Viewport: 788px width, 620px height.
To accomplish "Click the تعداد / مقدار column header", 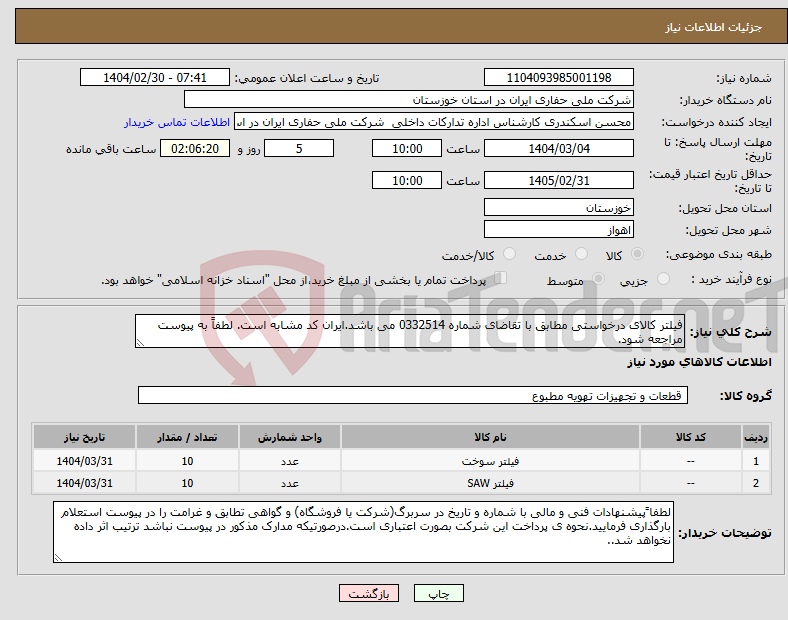I will click(x=187, y=437).
